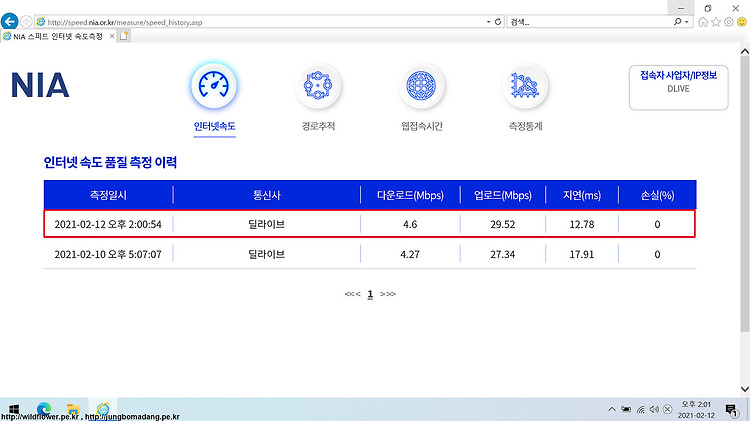This screenshot has height=421, width=750.
Task: Click upload value 29.52
Action: click(x=503, y=224)
